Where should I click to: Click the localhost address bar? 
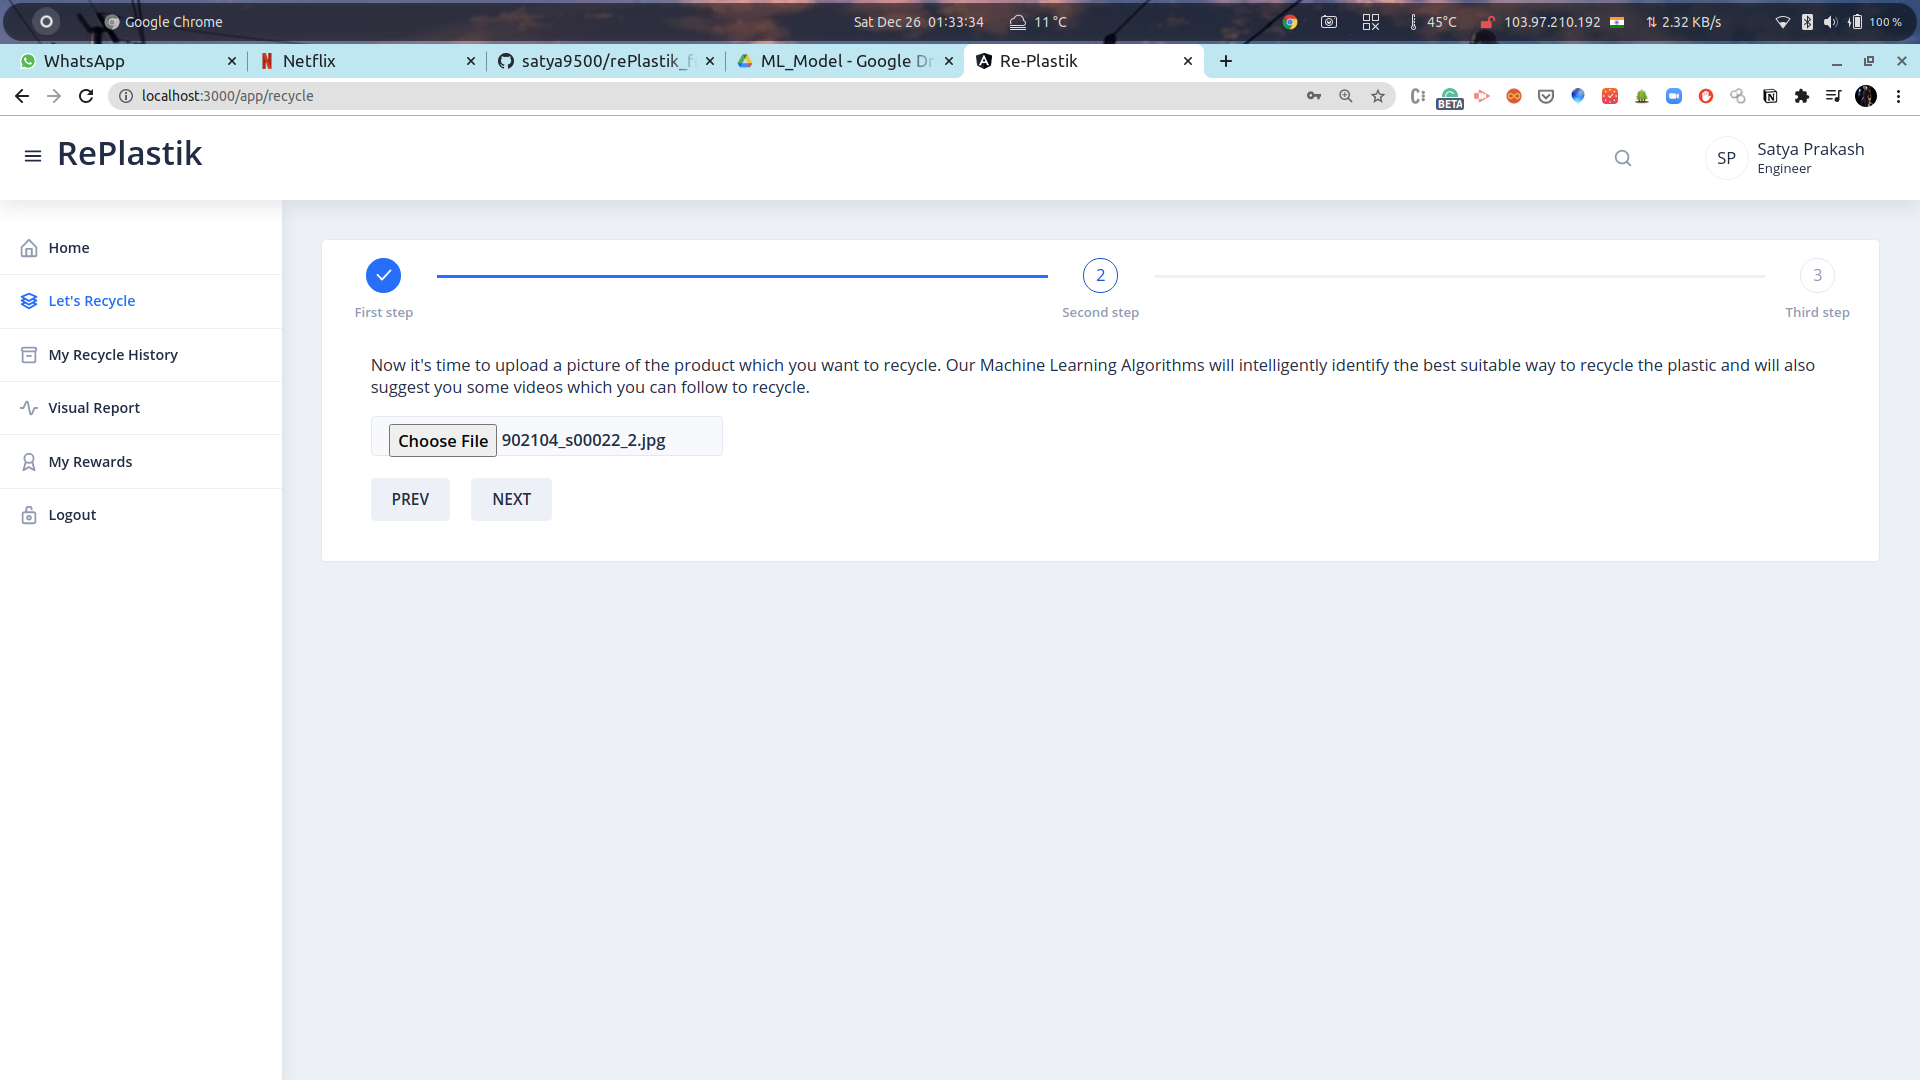tap(700, 96)
